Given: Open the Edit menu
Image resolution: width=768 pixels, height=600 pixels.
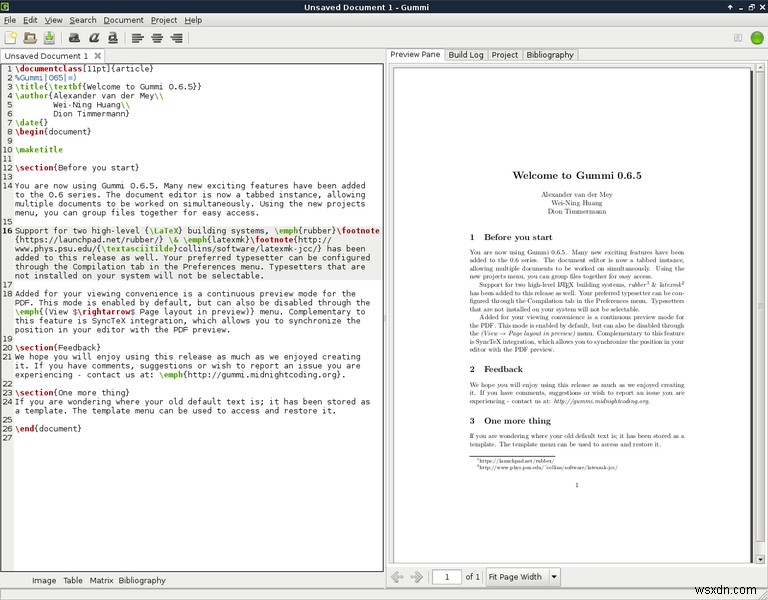Looking at the screenshot, I should pyautogui.click(x=30, y=20).
